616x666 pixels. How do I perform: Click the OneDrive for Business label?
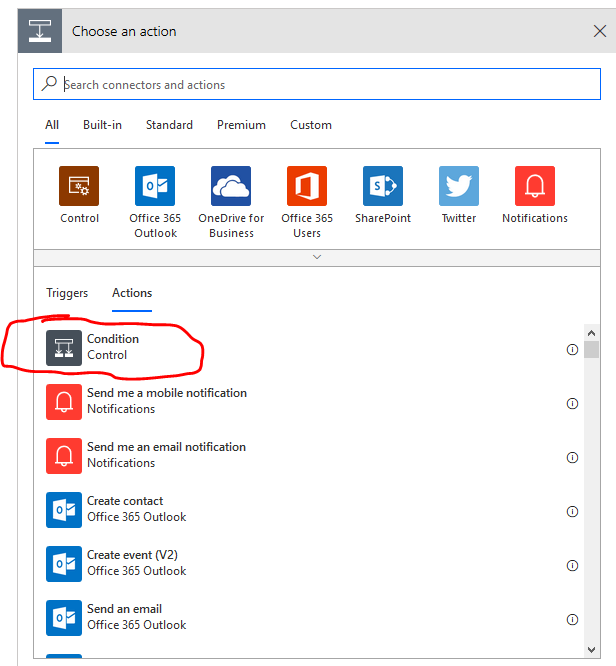[x=231, y=226]
